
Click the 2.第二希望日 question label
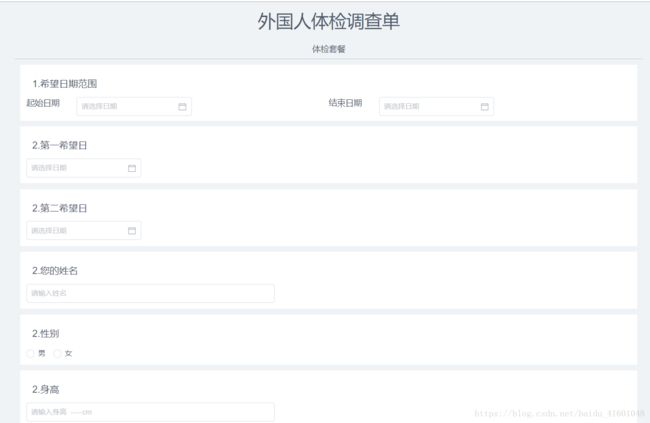pos(60,208)
